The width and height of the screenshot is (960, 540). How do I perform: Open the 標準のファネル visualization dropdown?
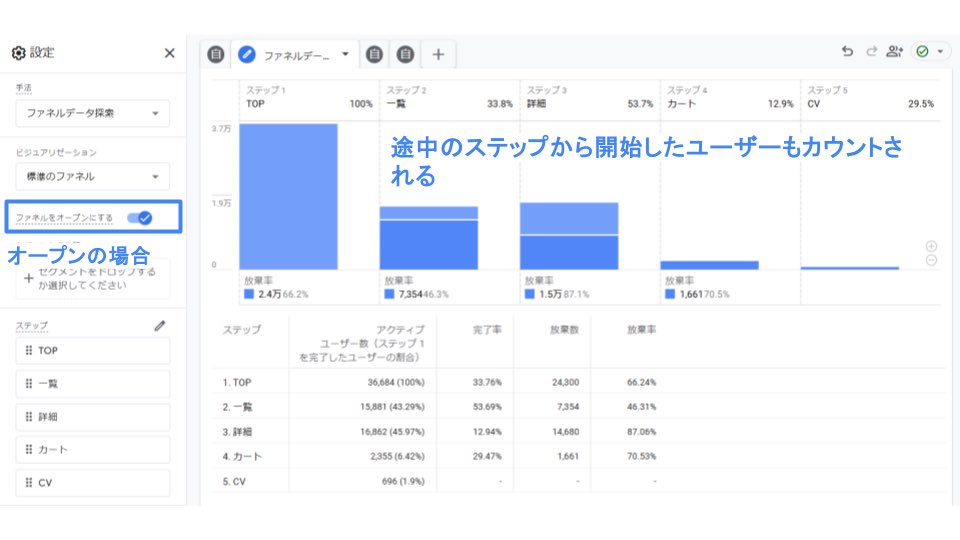(x=92, y=176)
